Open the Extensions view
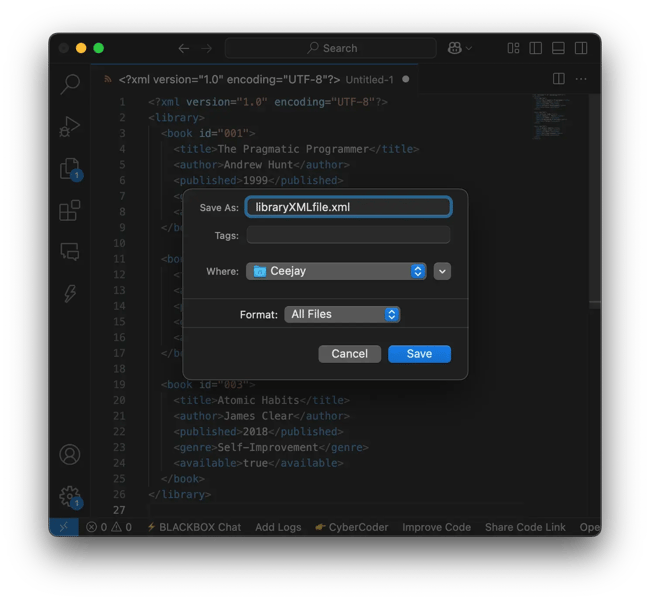650x601 pixels. 70,210
